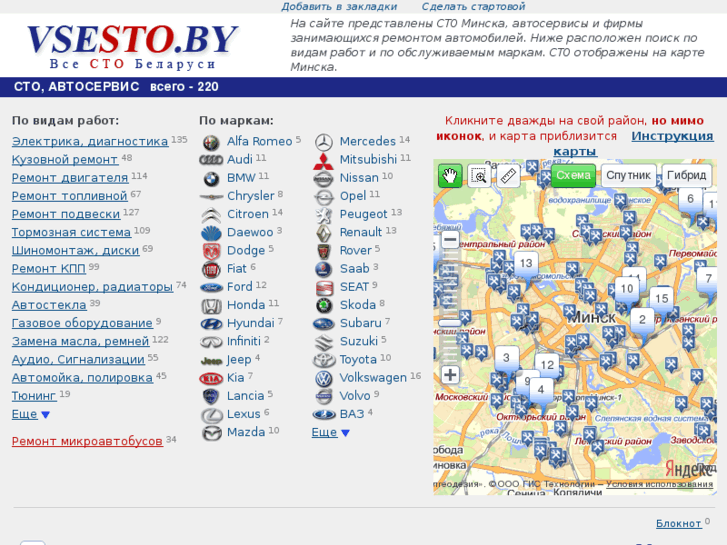
Task: Click the ВАЗ logo icon
Action: [324, 415]
